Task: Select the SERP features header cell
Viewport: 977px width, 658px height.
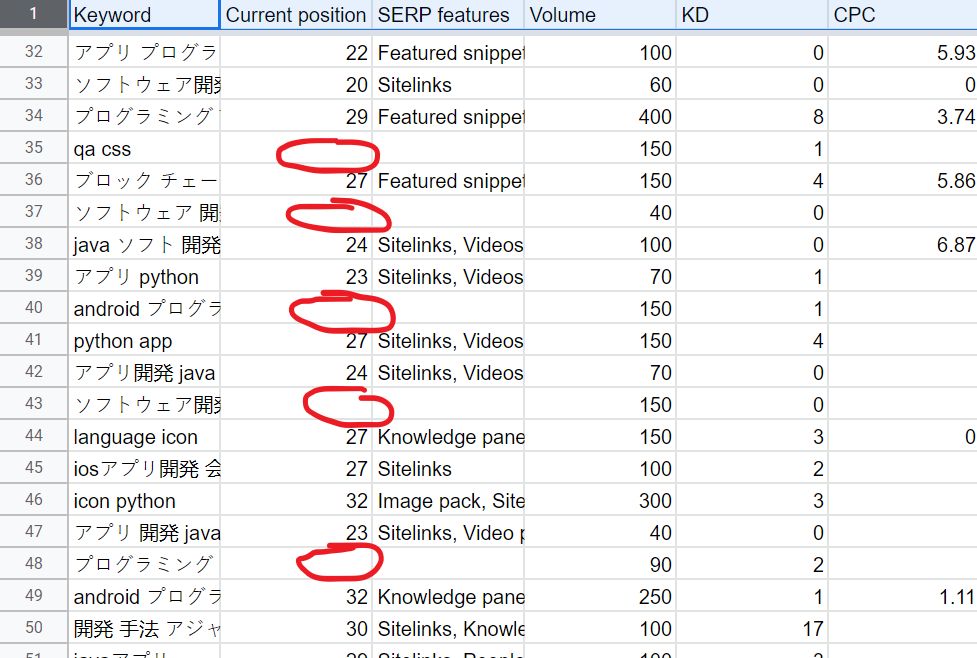Action: [x=448, y=15]
